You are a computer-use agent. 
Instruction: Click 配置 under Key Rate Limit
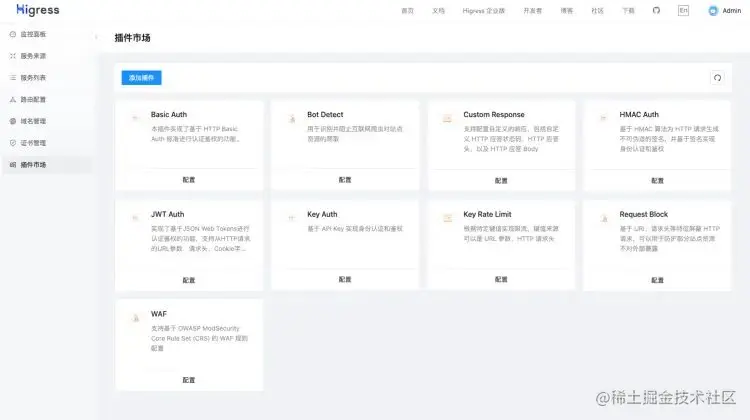pos(501,279)
